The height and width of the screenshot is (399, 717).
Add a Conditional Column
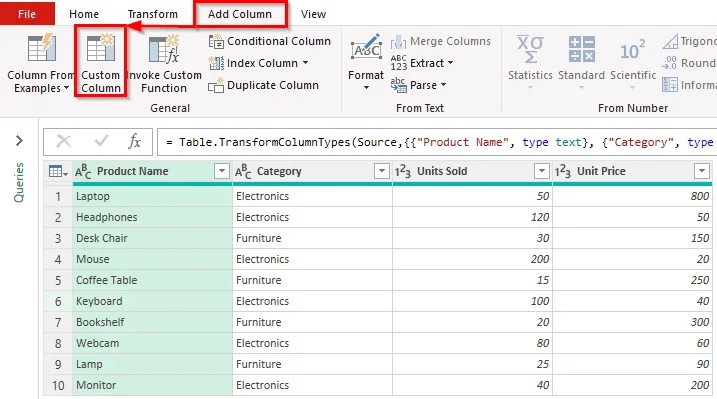click(x=270, y=41)
